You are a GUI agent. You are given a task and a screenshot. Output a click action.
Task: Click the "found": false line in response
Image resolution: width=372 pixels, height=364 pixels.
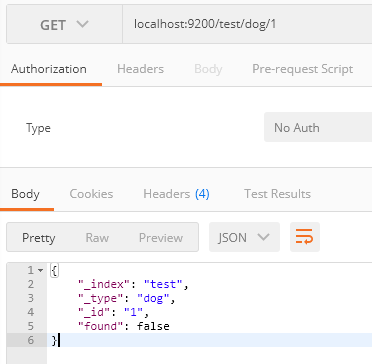point(124,326)
